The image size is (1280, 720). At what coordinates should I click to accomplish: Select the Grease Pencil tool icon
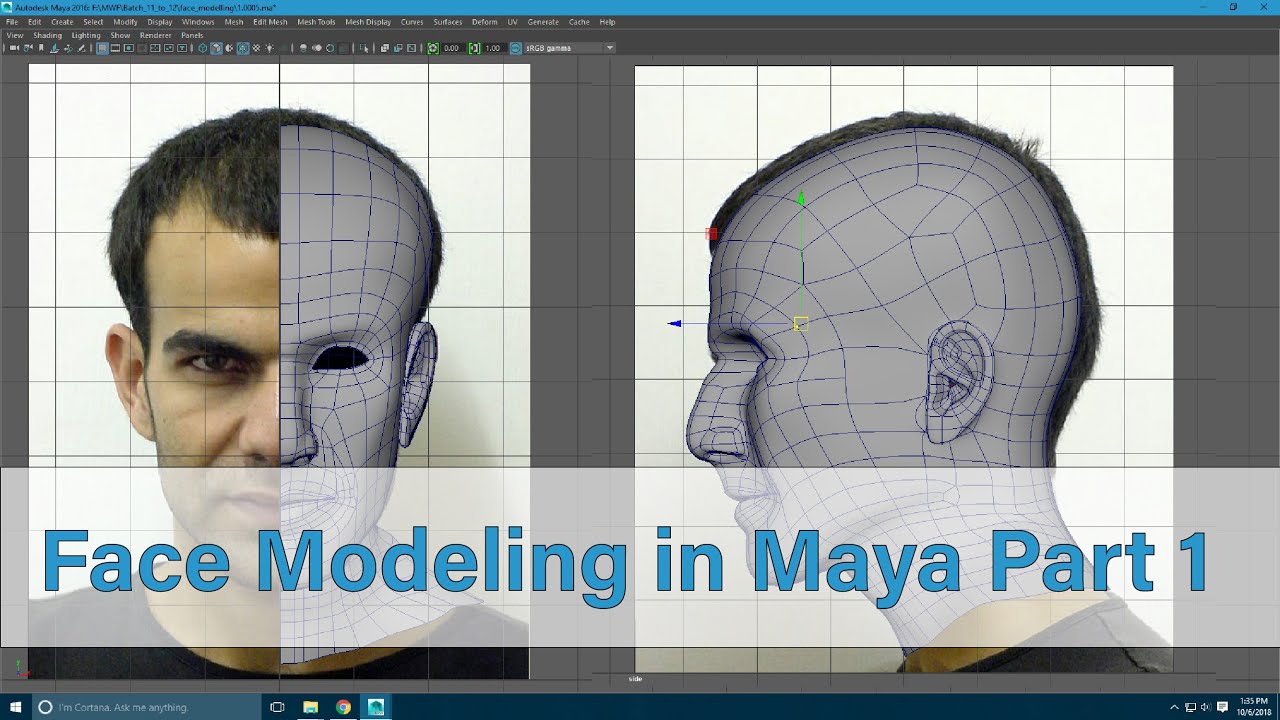[81, 48]
